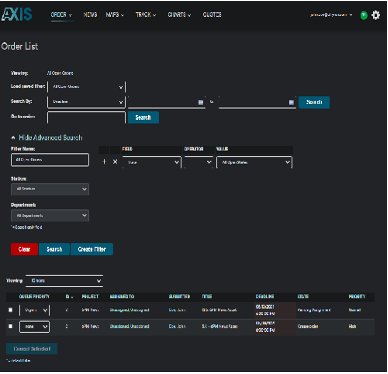The height and width of the screenshot is (374, 388).
Task: Sort by the PROJECT column header
Action: click(90, 297)
